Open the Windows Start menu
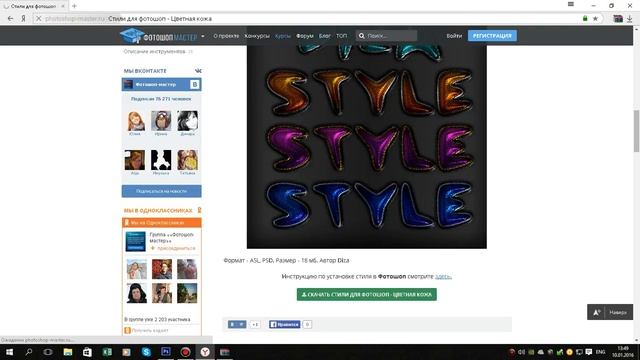640x360 pixels. (9, 352)
